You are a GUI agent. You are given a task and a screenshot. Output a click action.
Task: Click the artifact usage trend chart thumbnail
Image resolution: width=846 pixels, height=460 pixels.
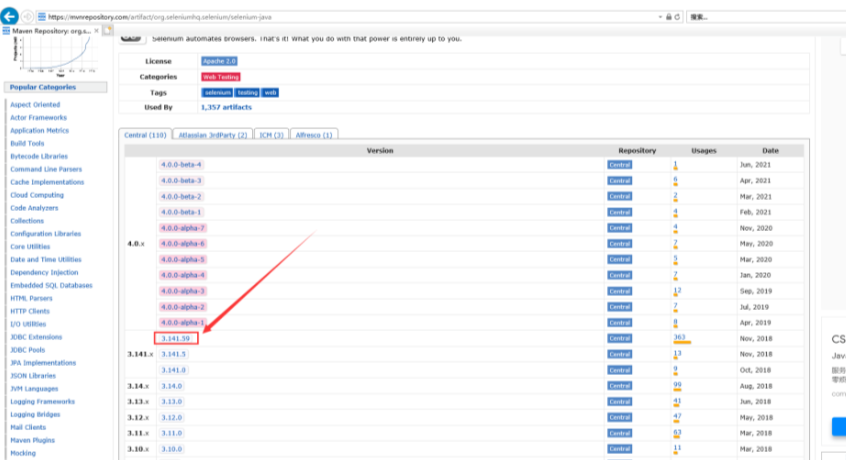coord(56,56)
